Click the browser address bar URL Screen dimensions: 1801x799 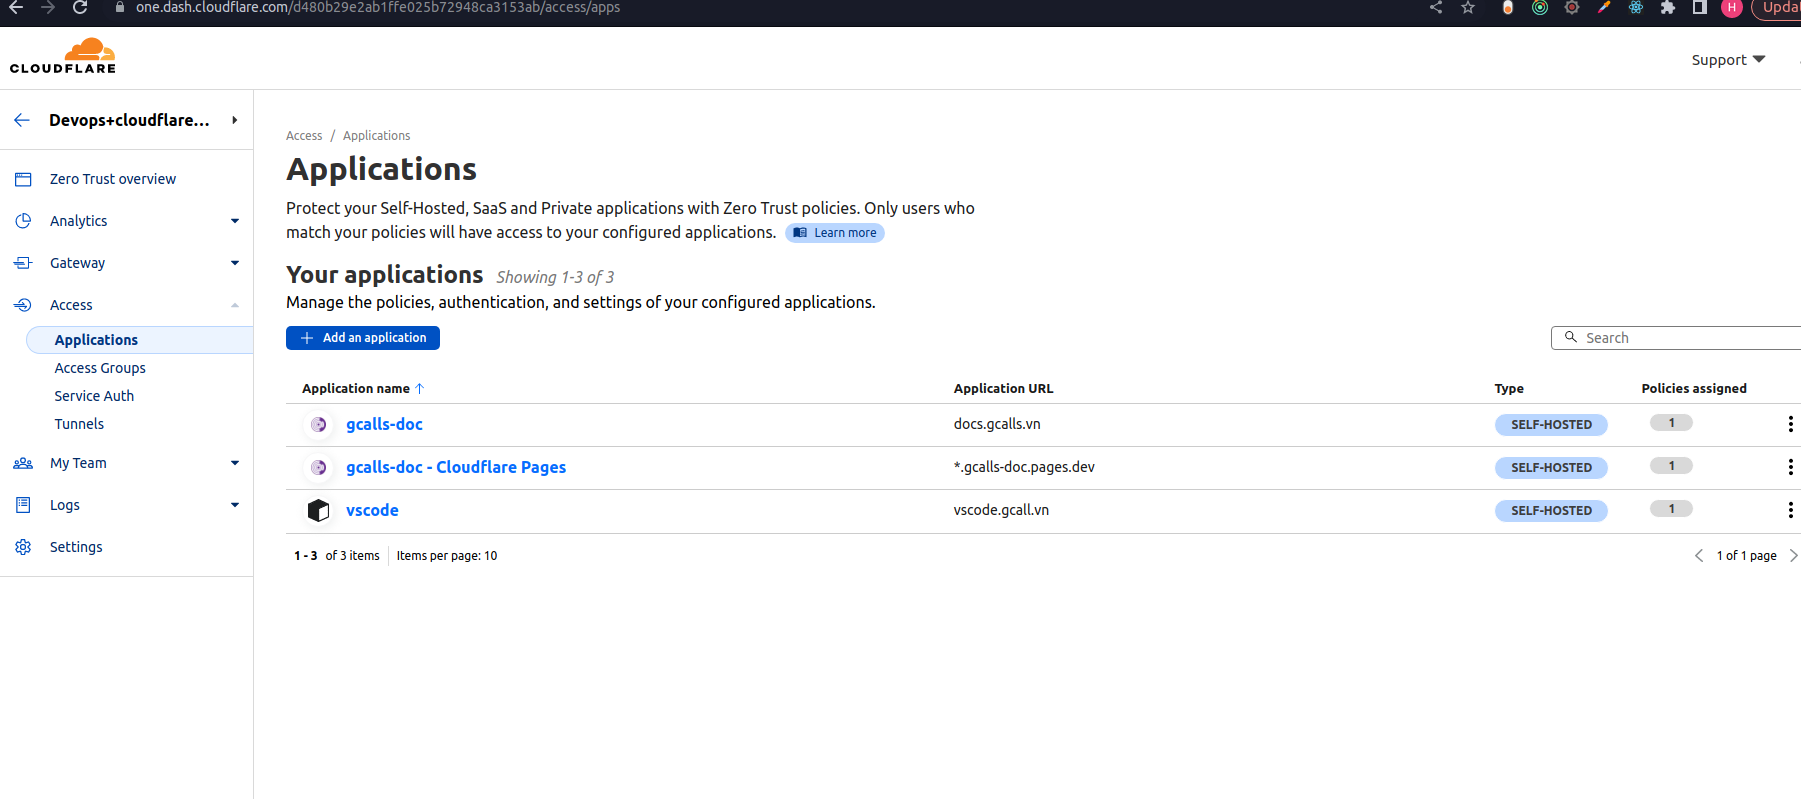[378, 8]
